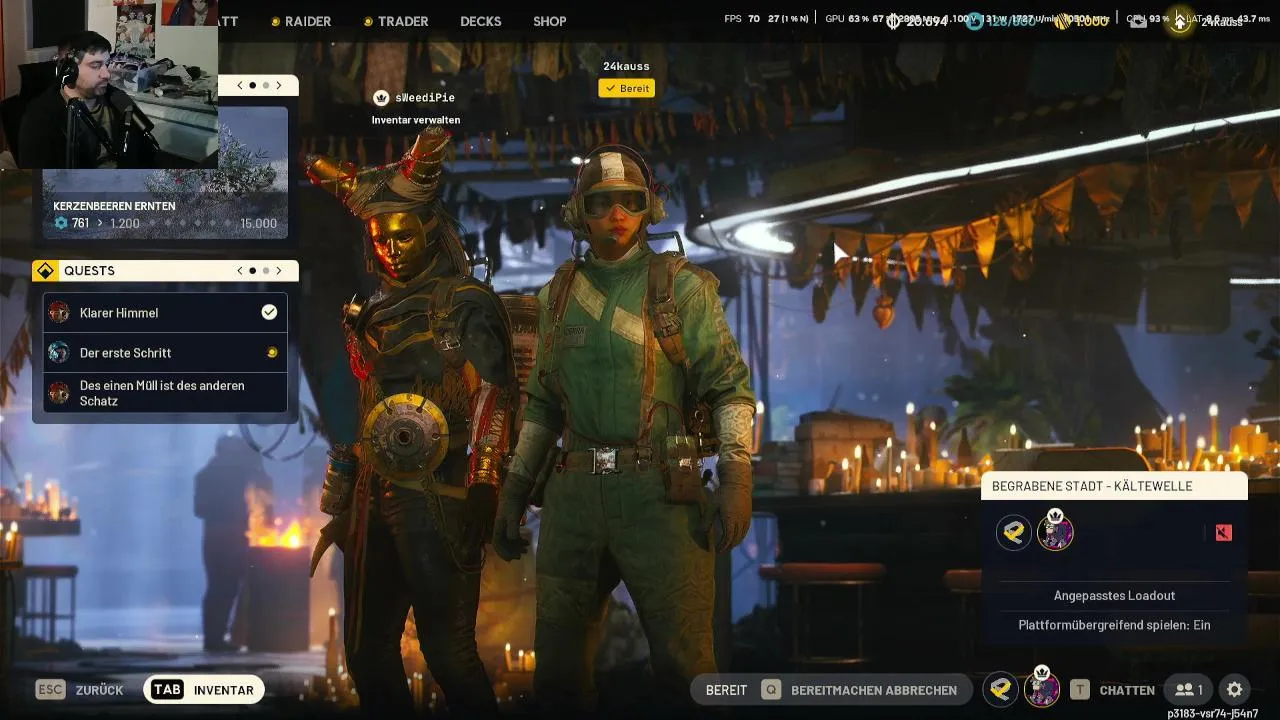The height and width of the screenshot is (720, 1280).
Task: Click the yellow Bereit status badge
Action: (626, 88)
